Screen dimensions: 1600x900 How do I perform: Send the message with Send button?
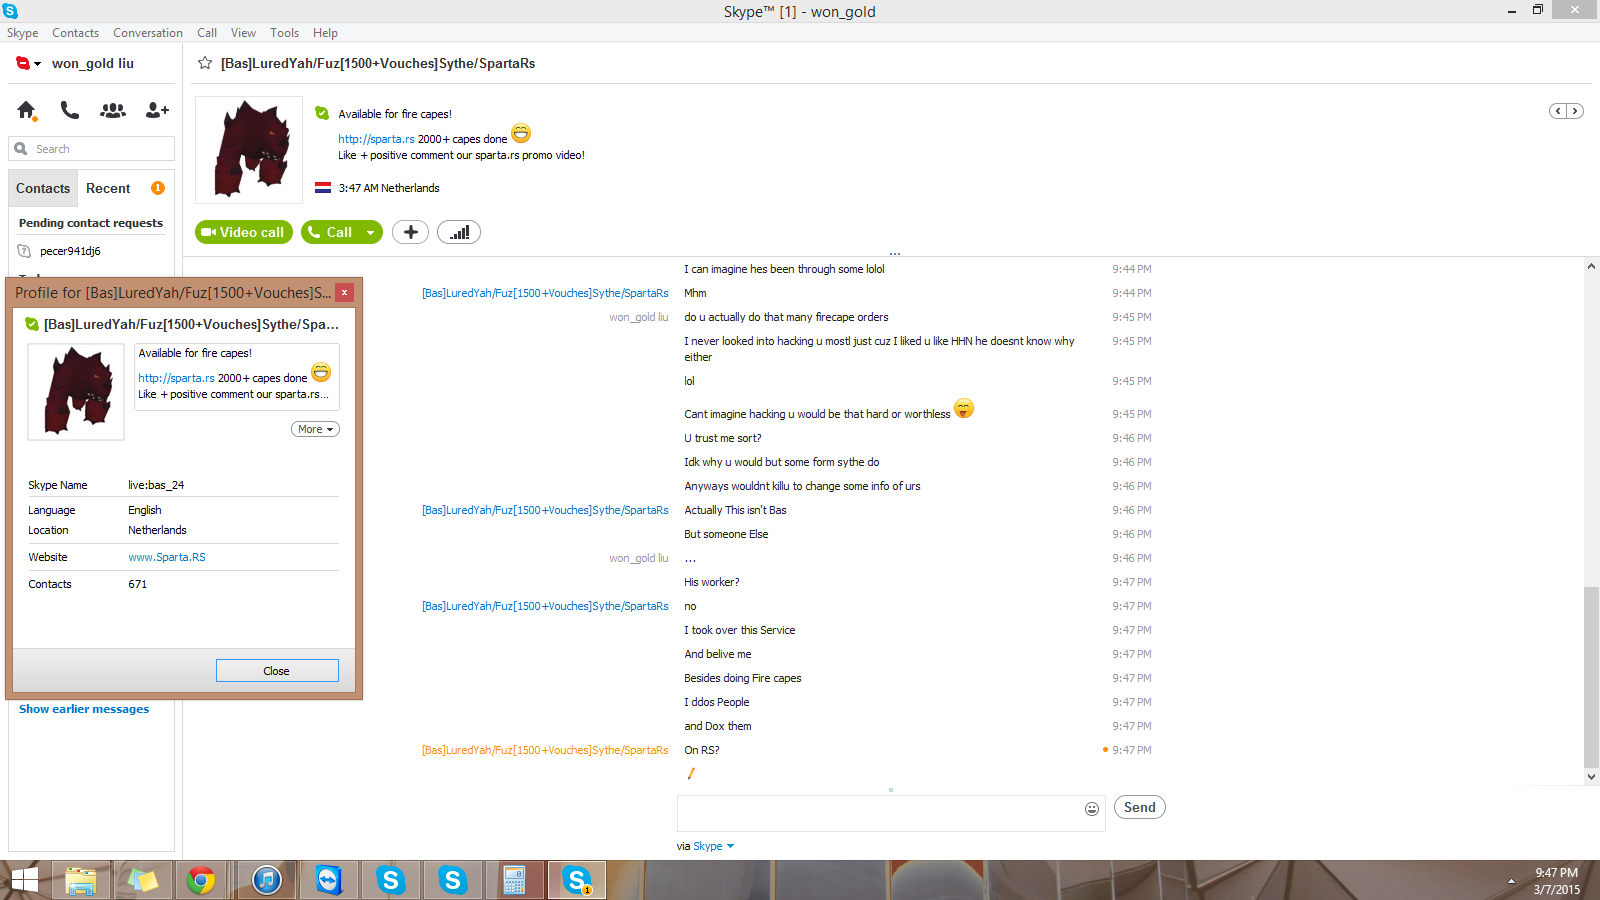pyautogui.click(x=1140, y=807)
